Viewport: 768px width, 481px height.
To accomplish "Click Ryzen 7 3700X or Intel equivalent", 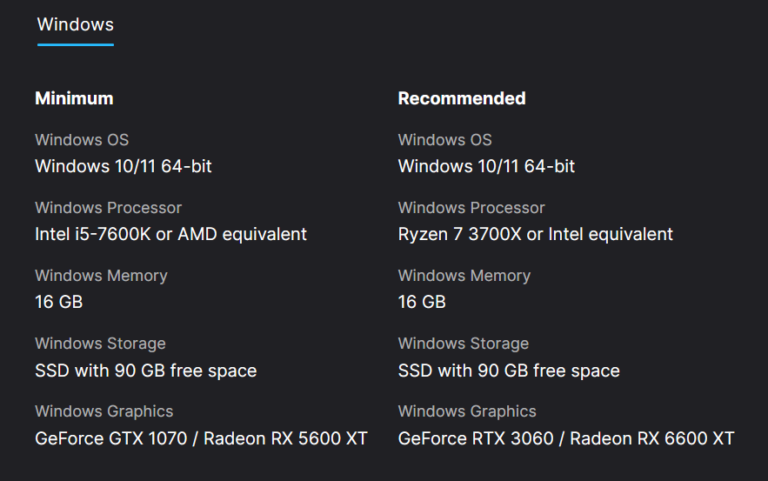I will click(x=535, y=234).
